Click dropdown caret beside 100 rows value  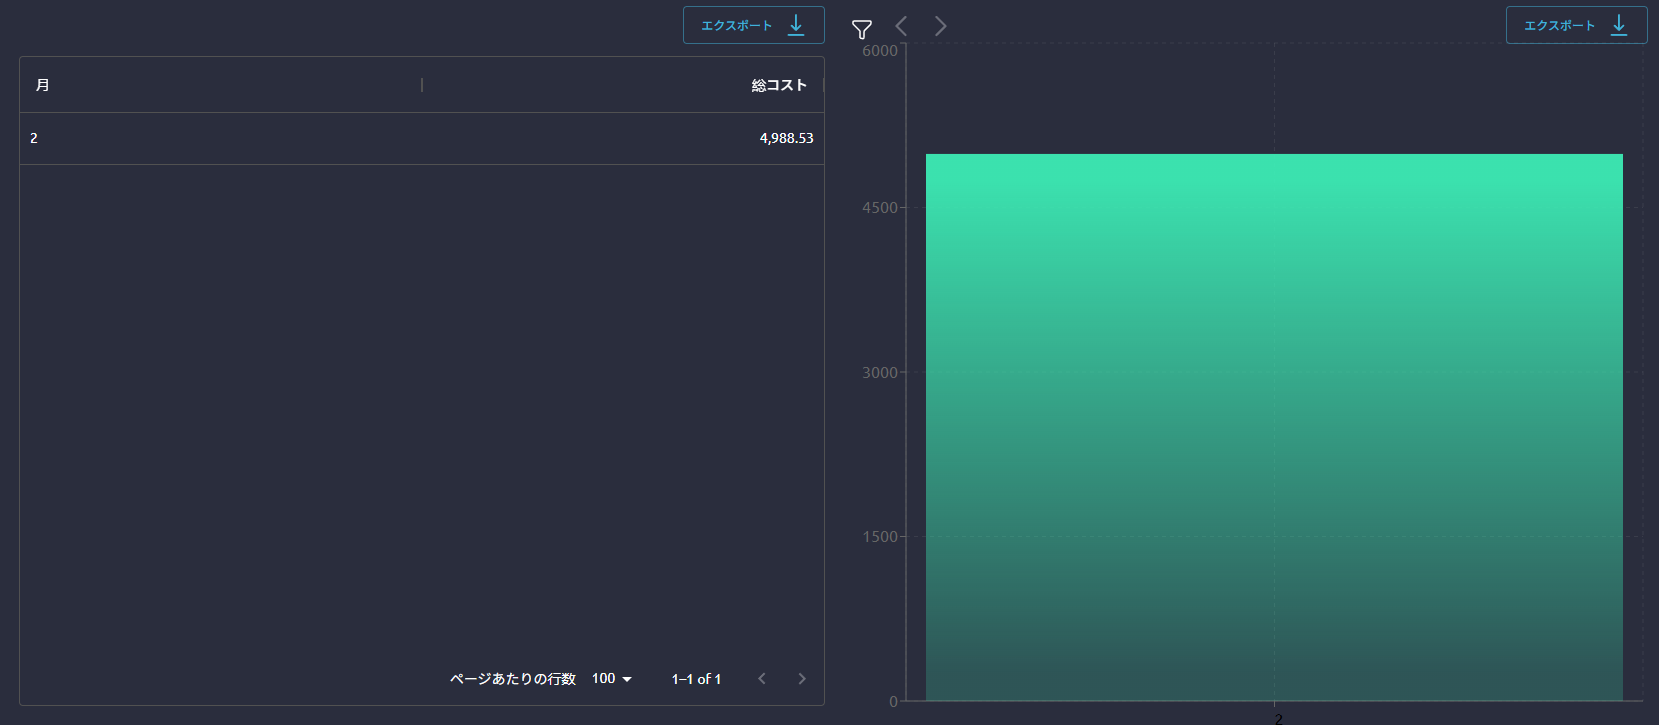(x=627, y=680)
